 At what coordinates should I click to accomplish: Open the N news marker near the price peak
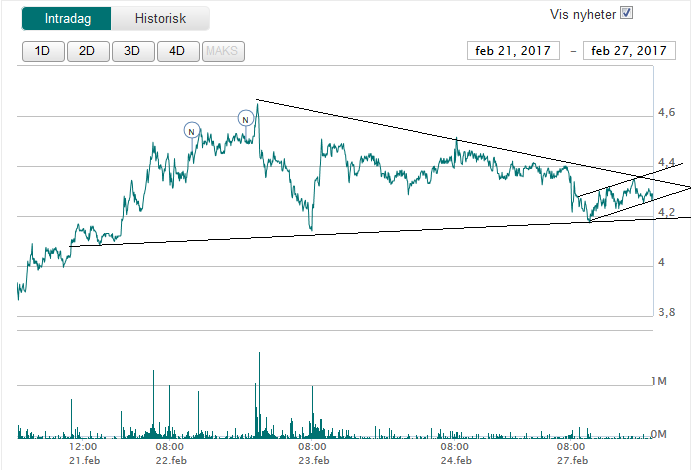(245, 119)
